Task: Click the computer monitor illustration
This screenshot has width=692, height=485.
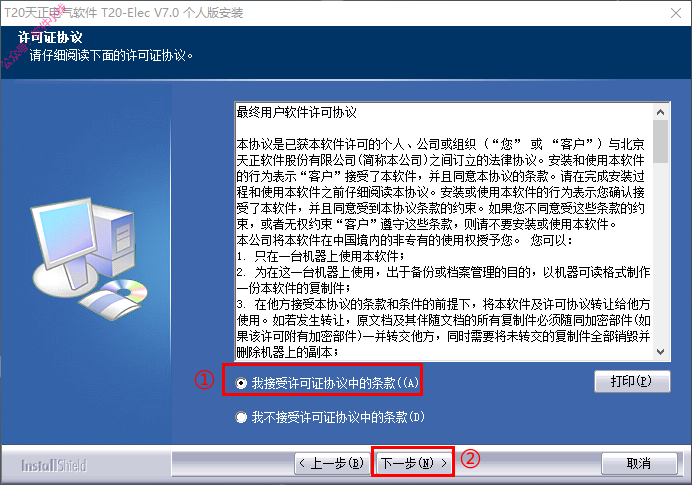Action: coord(65,236)
